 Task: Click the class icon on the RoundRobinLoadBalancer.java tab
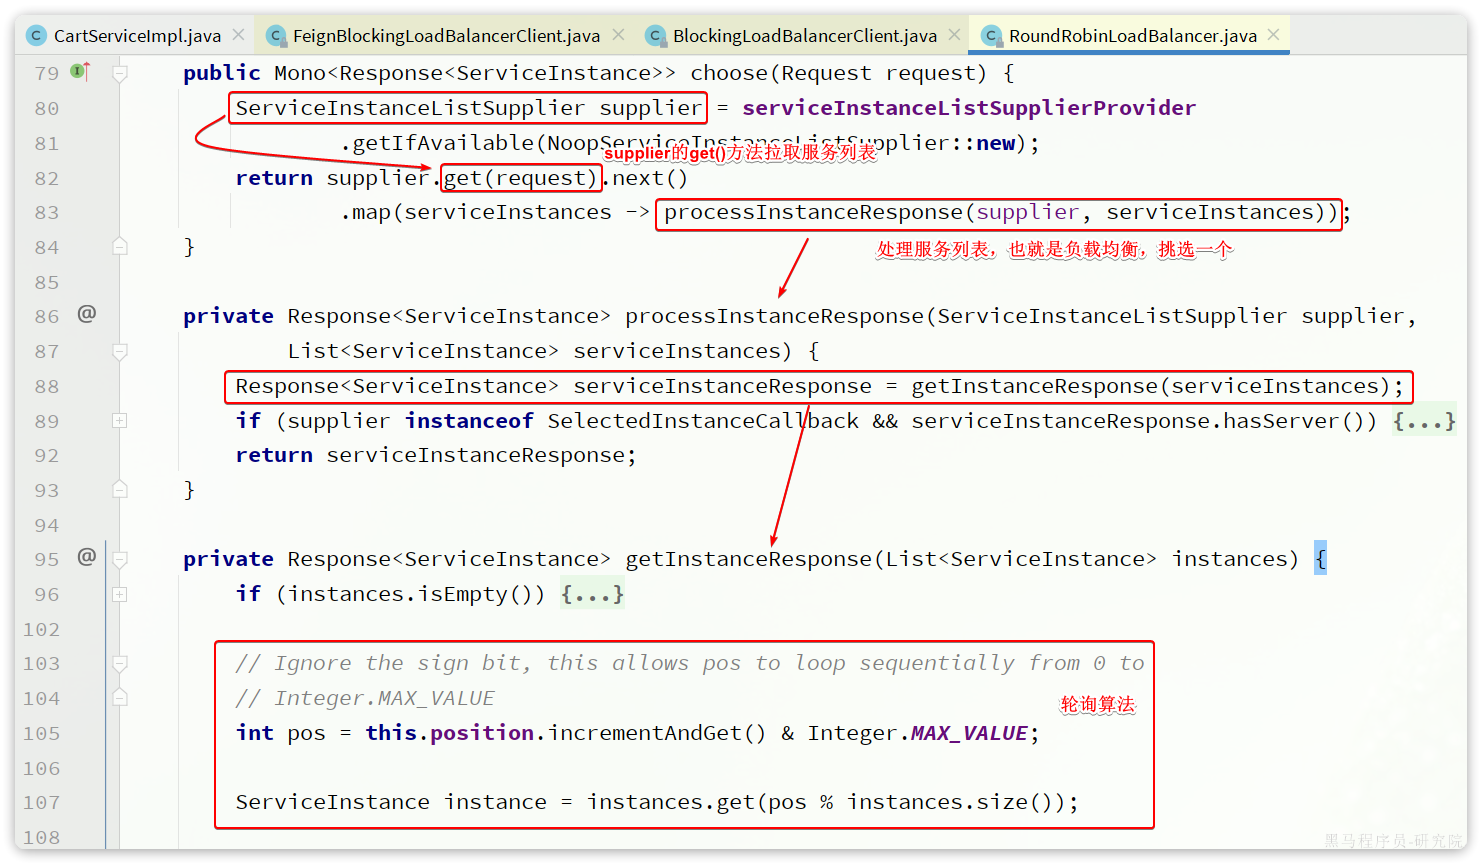[991, 36]
